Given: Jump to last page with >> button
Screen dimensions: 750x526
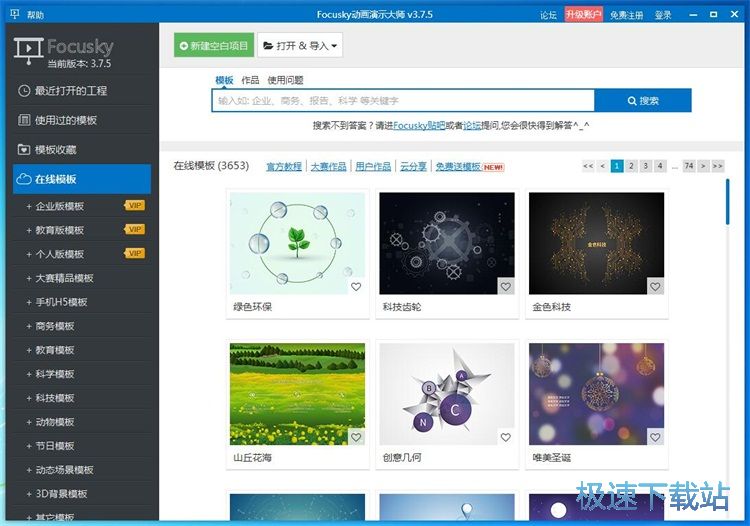Looking at the screenshot, I should click(x=717, y=166).
